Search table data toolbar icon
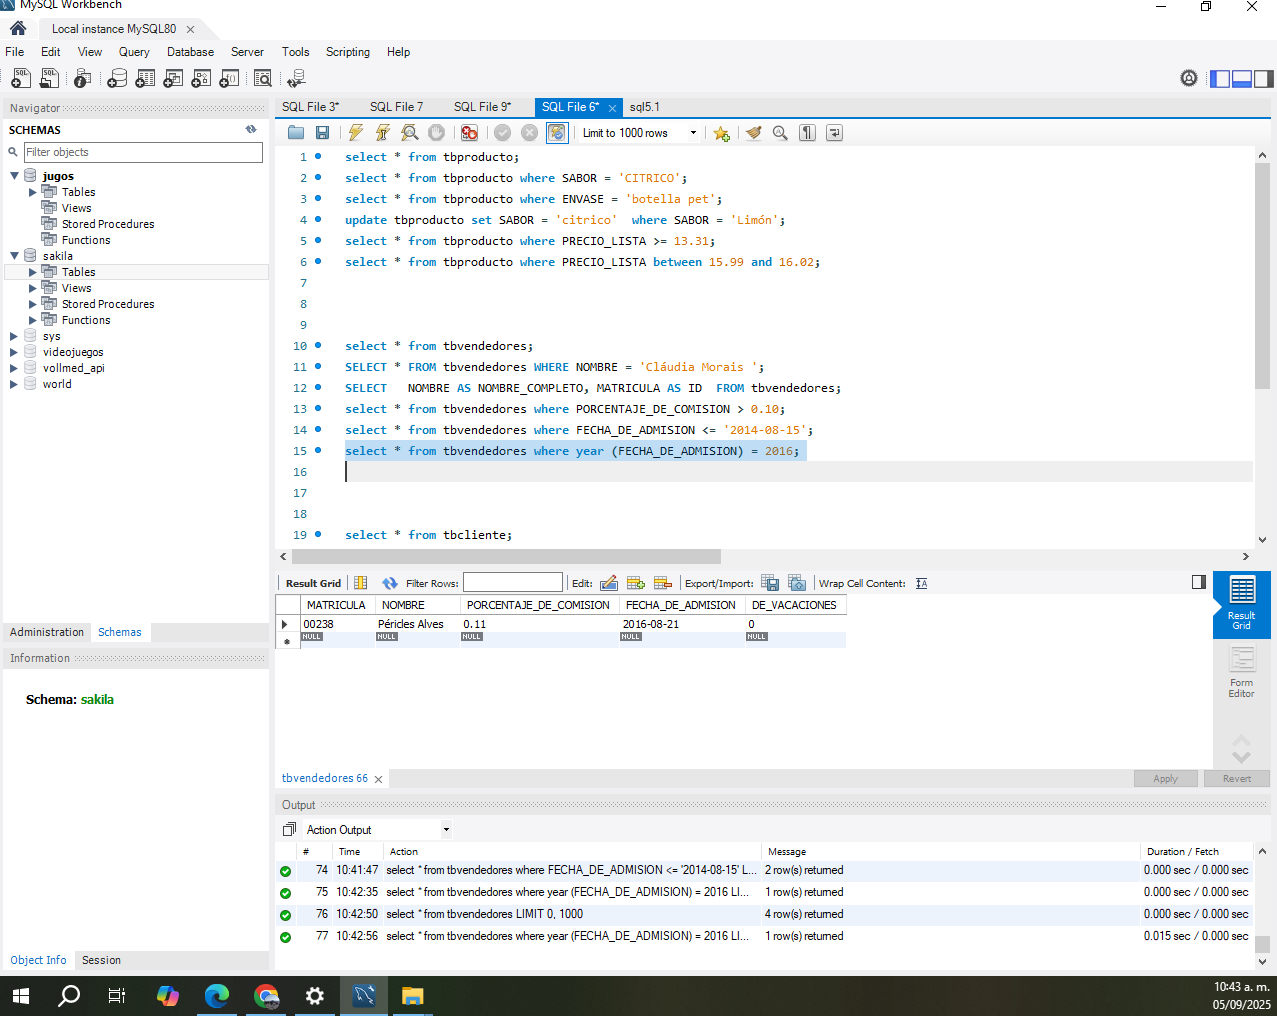Viewport: 1277px width, 1016px height. [x=263, y=78]
